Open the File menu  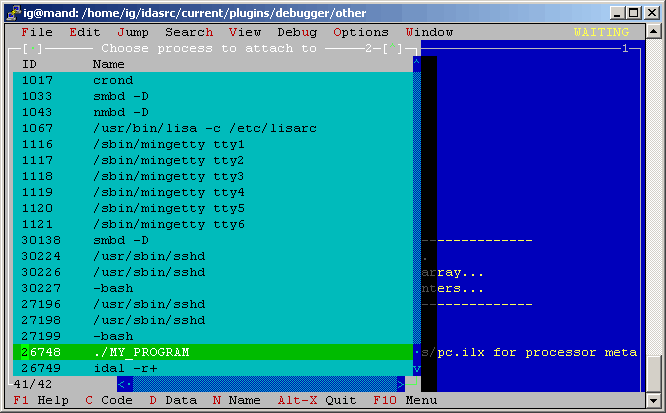pos(36,32)
